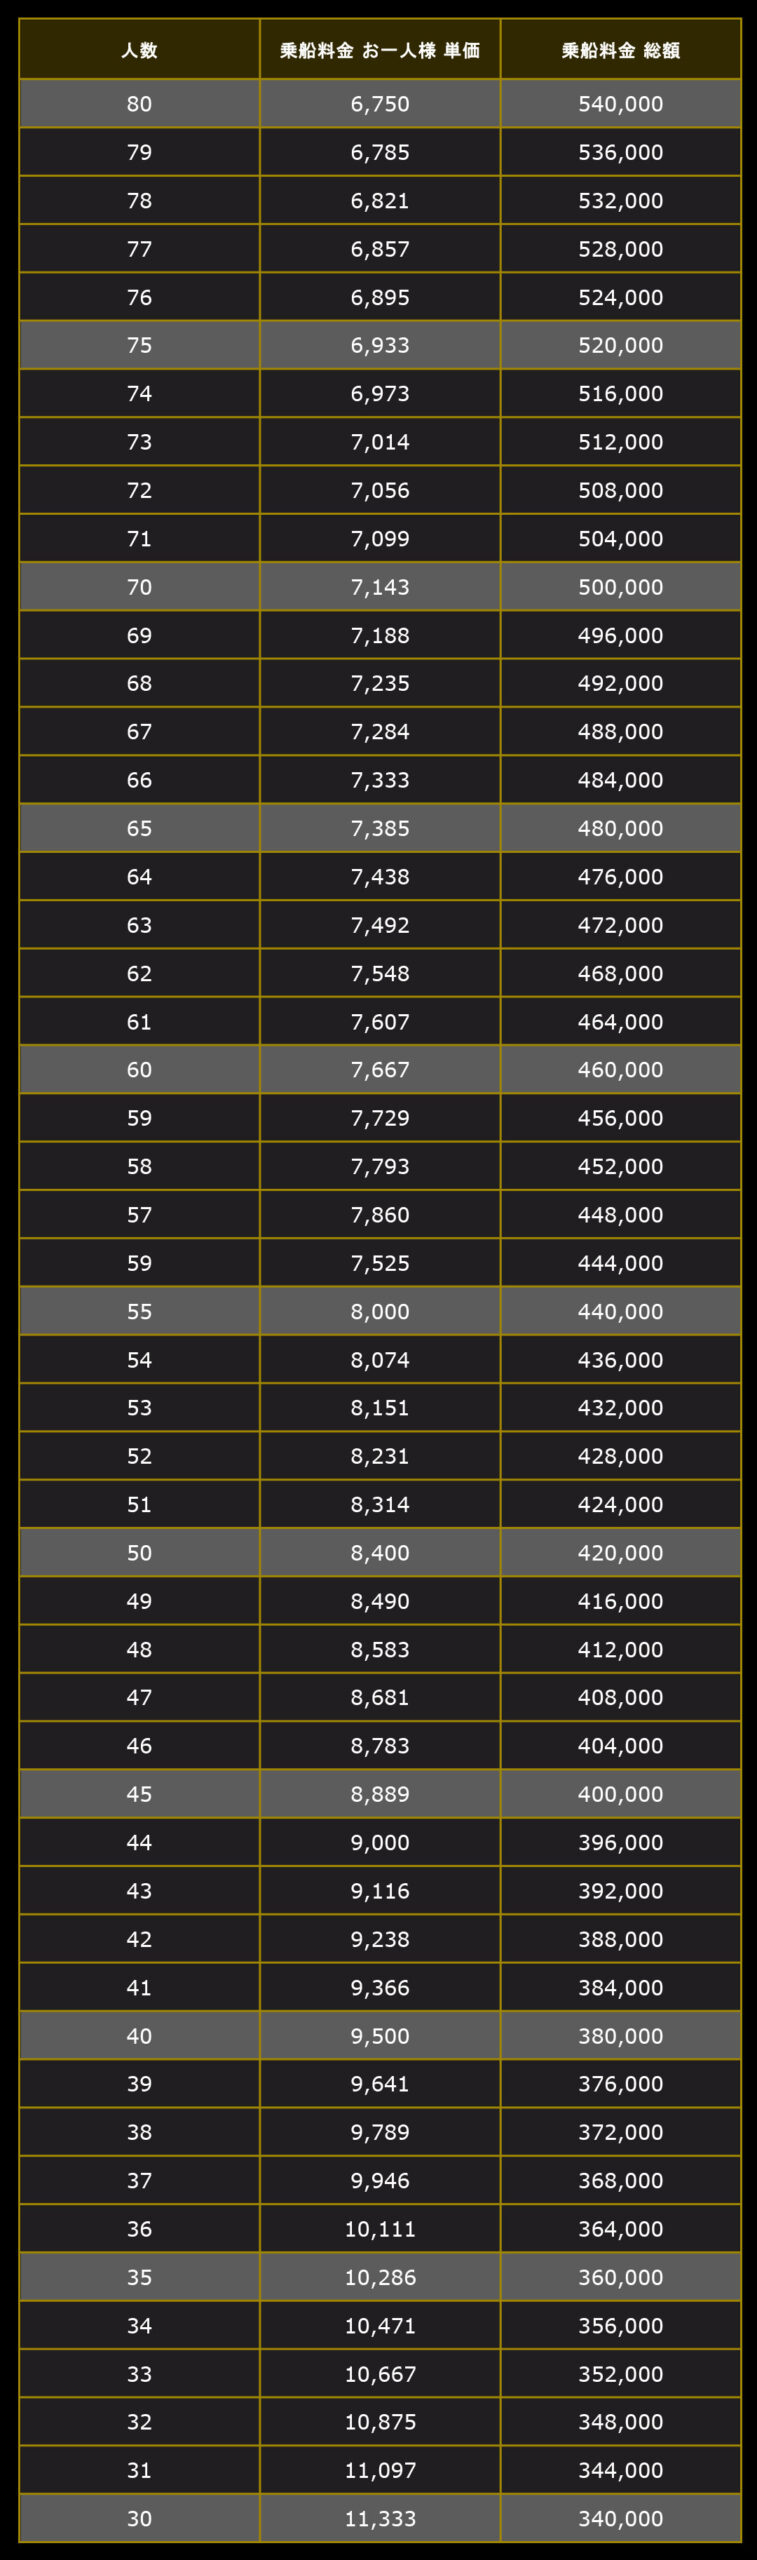The height and width of the screenshot is (2560, 757).
Task: Select the 8,000 unit price cell
Action: click(x=380, y=1311)
